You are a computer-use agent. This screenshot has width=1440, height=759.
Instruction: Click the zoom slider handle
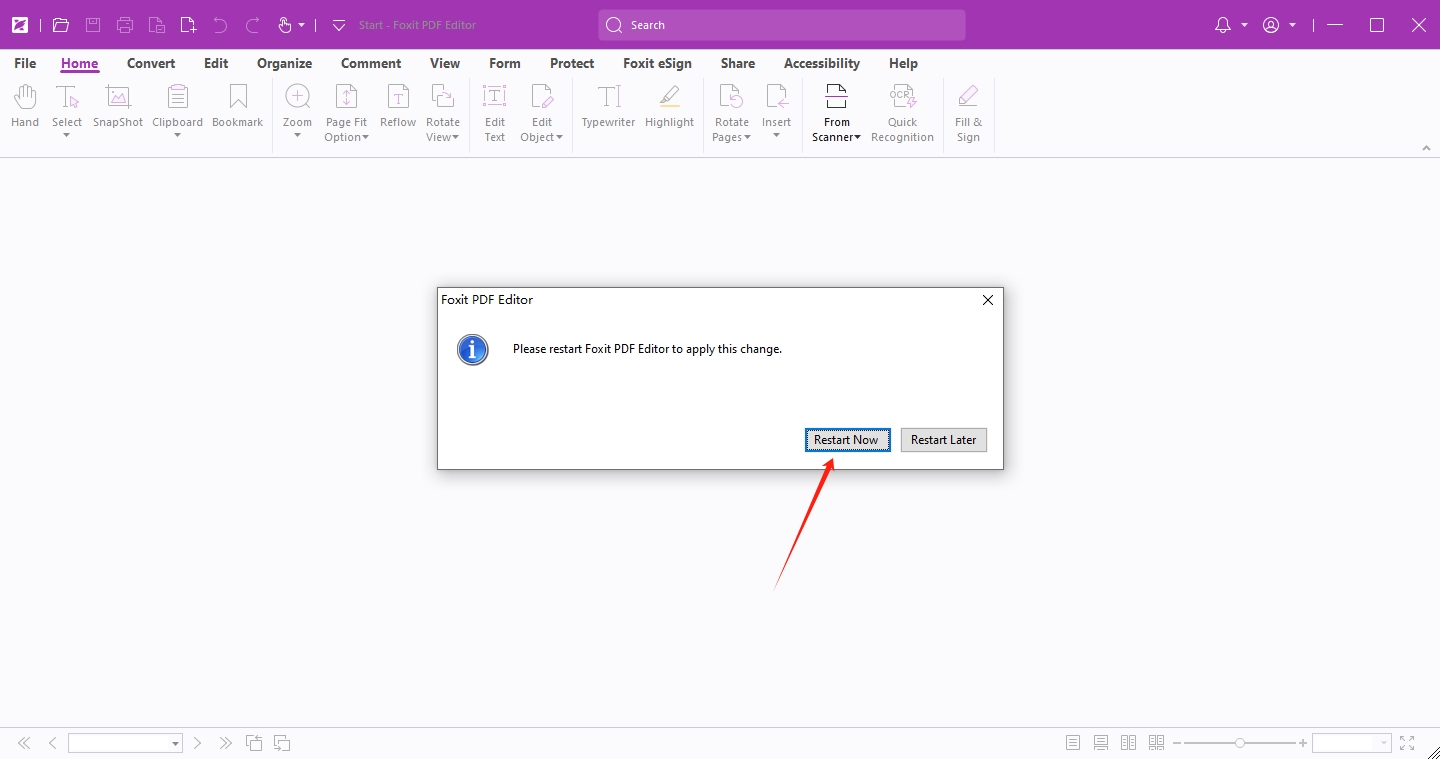click(x=1240, y=743)
